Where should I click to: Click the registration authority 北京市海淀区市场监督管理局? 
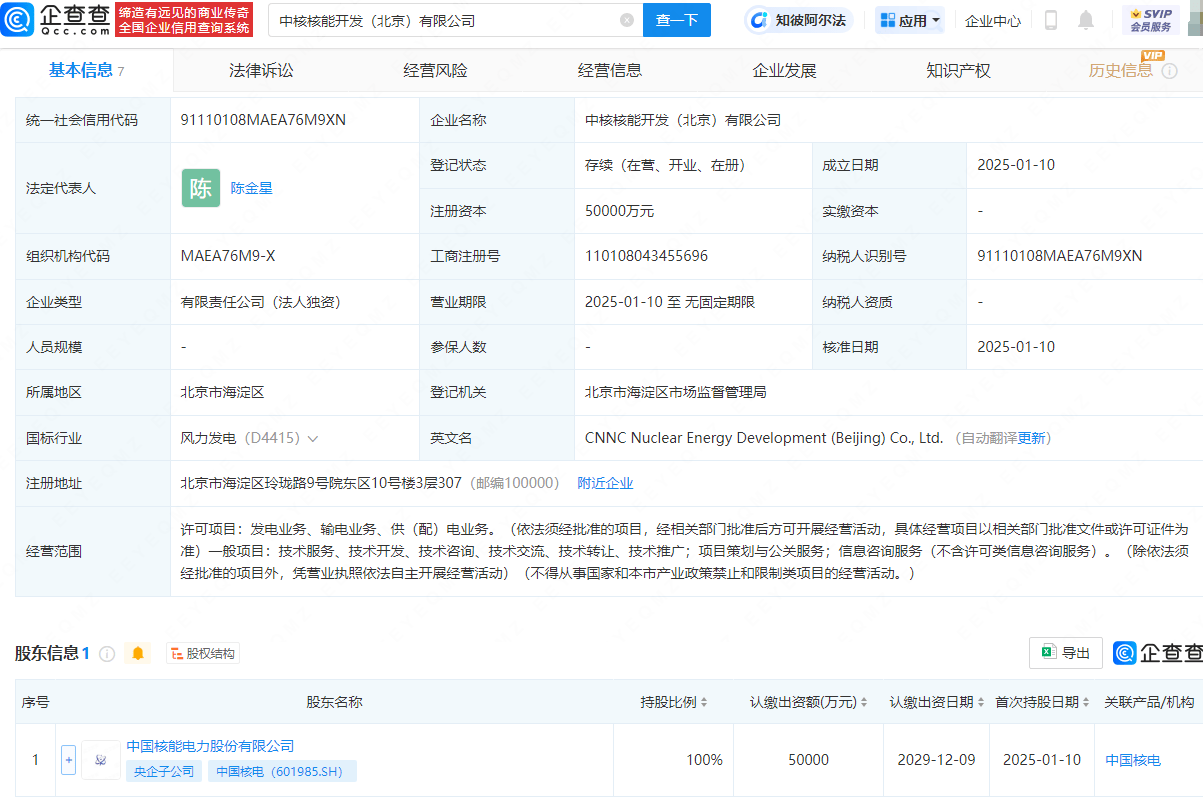(676, 393)
